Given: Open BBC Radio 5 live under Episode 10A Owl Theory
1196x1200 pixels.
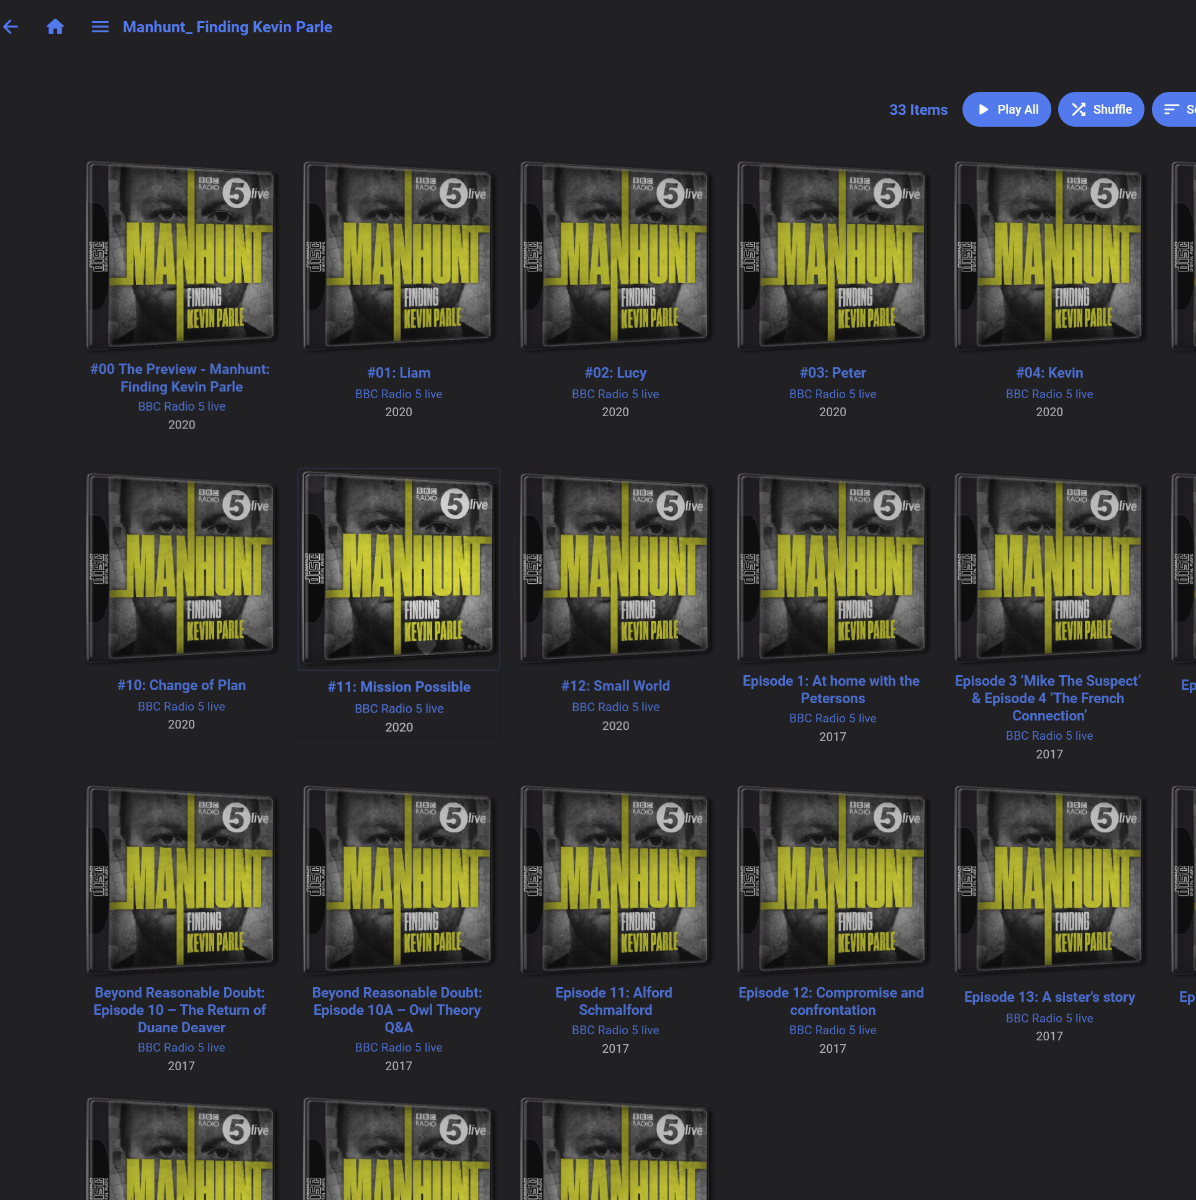Looking at the screenshot, I should click(x=398, y=1048).
